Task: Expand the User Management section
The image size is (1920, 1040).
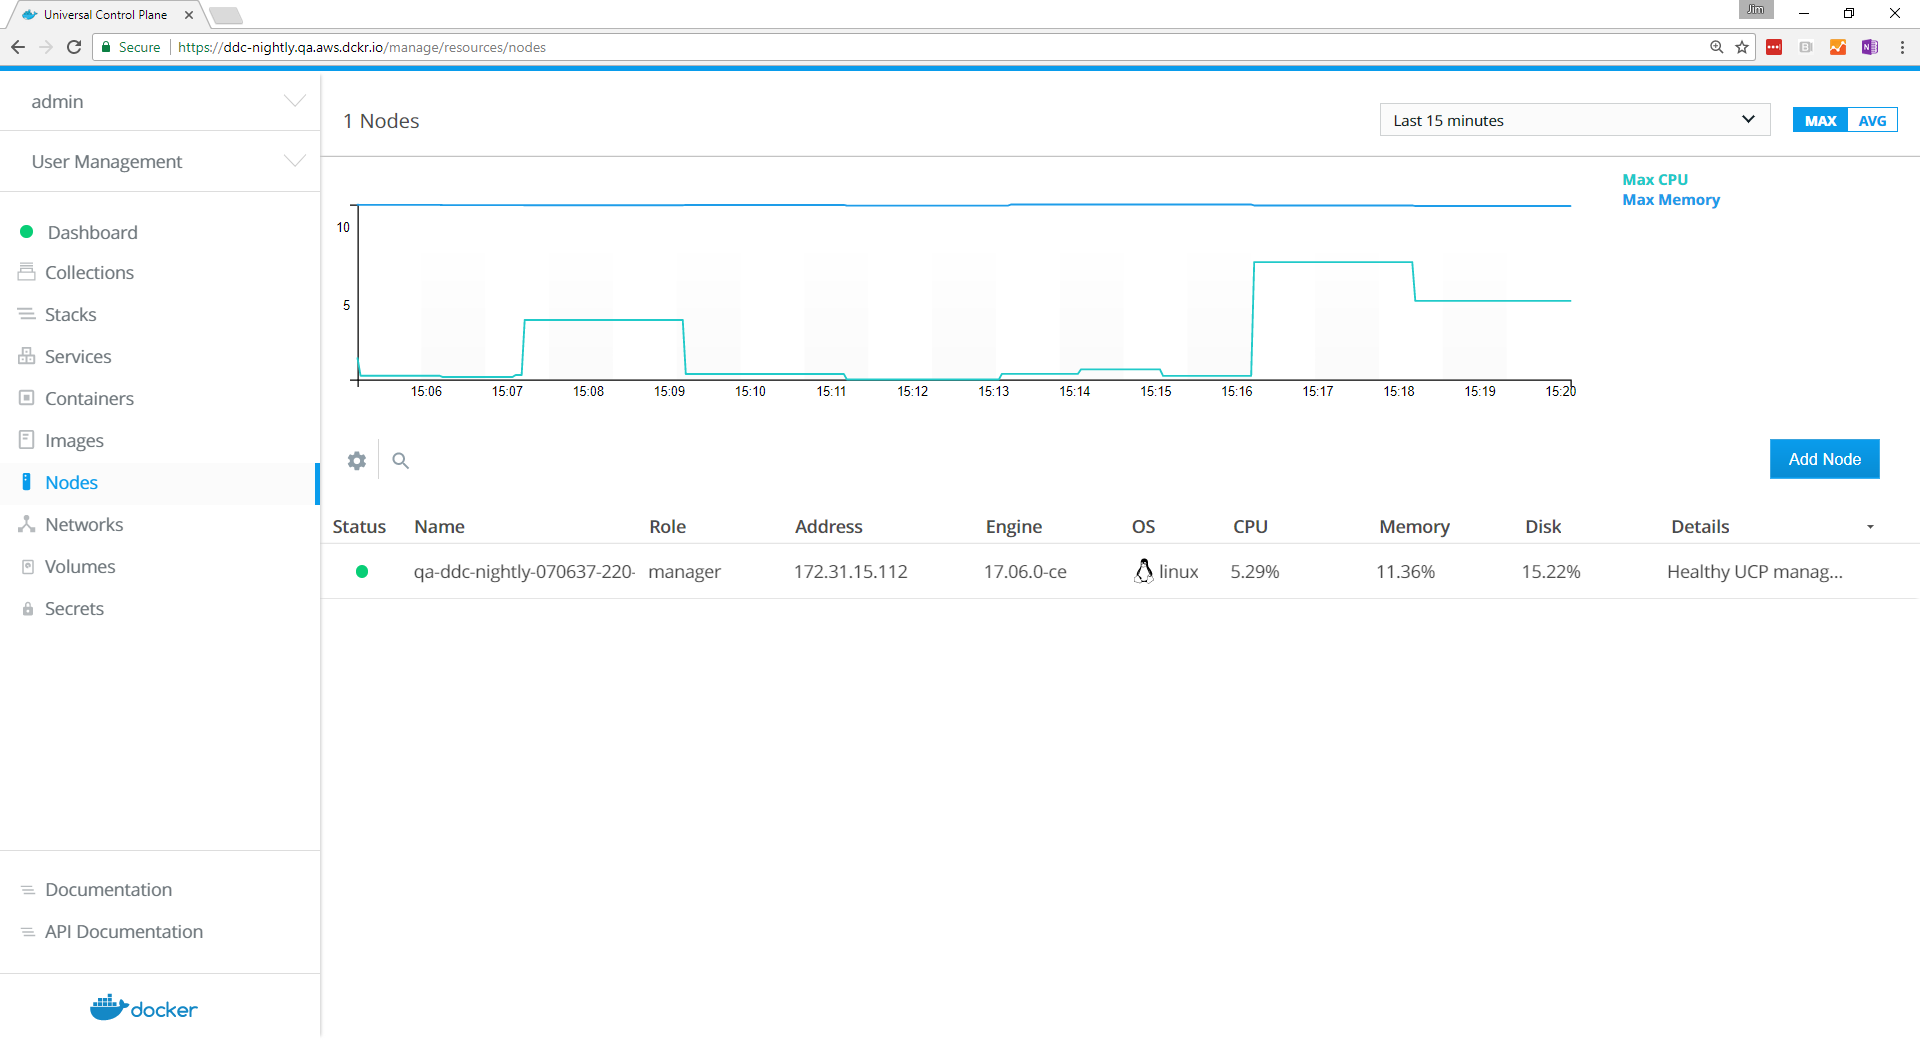Action: click(160, 162)
